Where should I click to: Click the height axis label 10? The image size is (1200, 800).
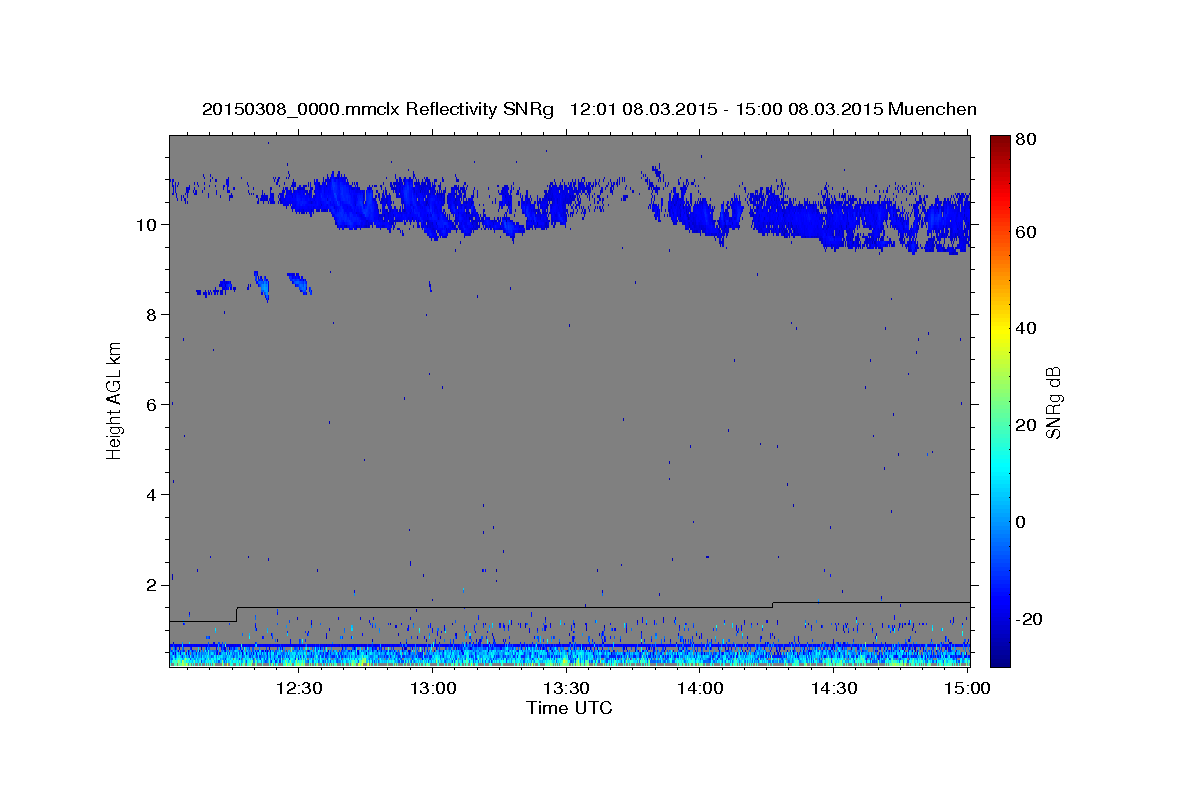[x=147, y=225]
